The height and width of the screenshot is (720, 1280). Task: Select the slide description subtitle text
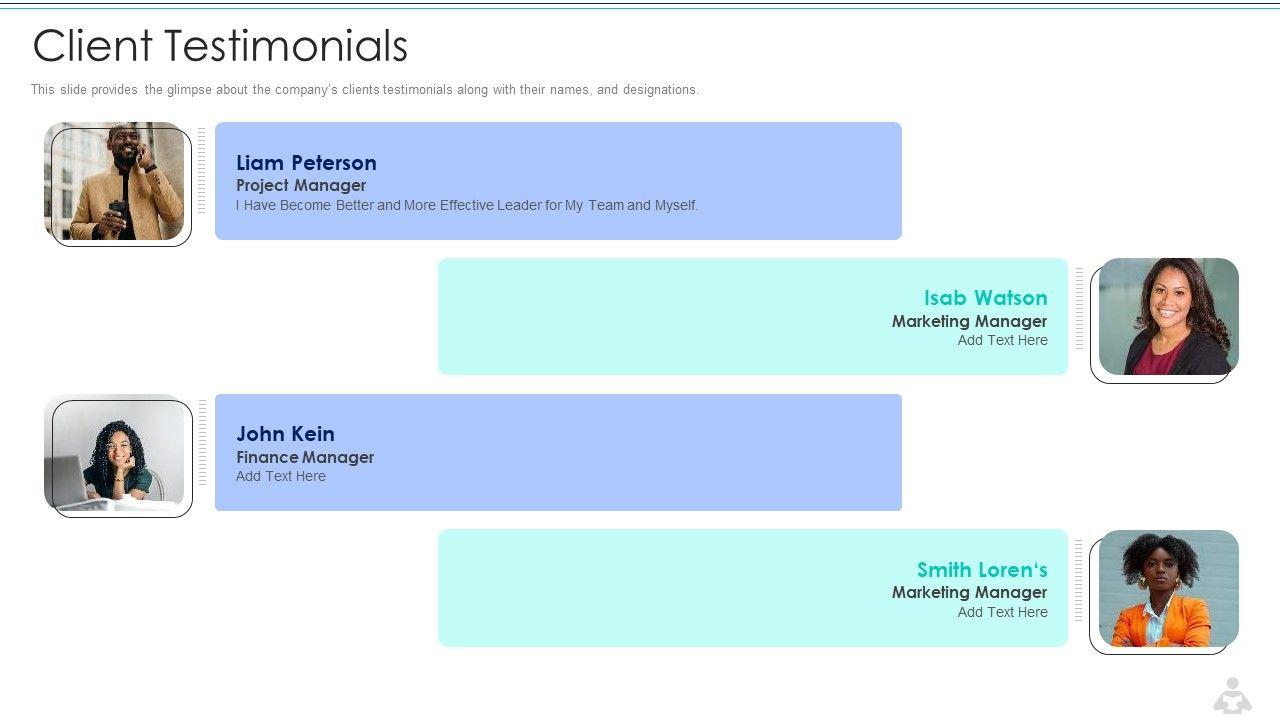(364, 90)
